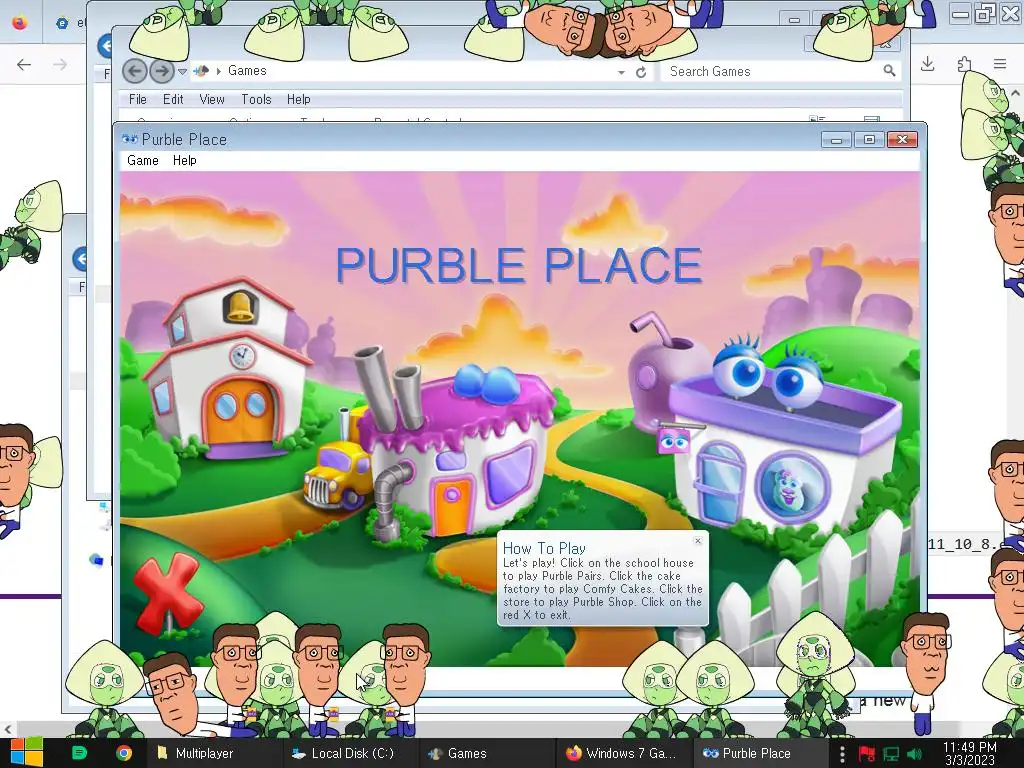Open the Tools menu in Games explorer window
The width and height of the screenshot is (1024, 768).
point(256,99)
